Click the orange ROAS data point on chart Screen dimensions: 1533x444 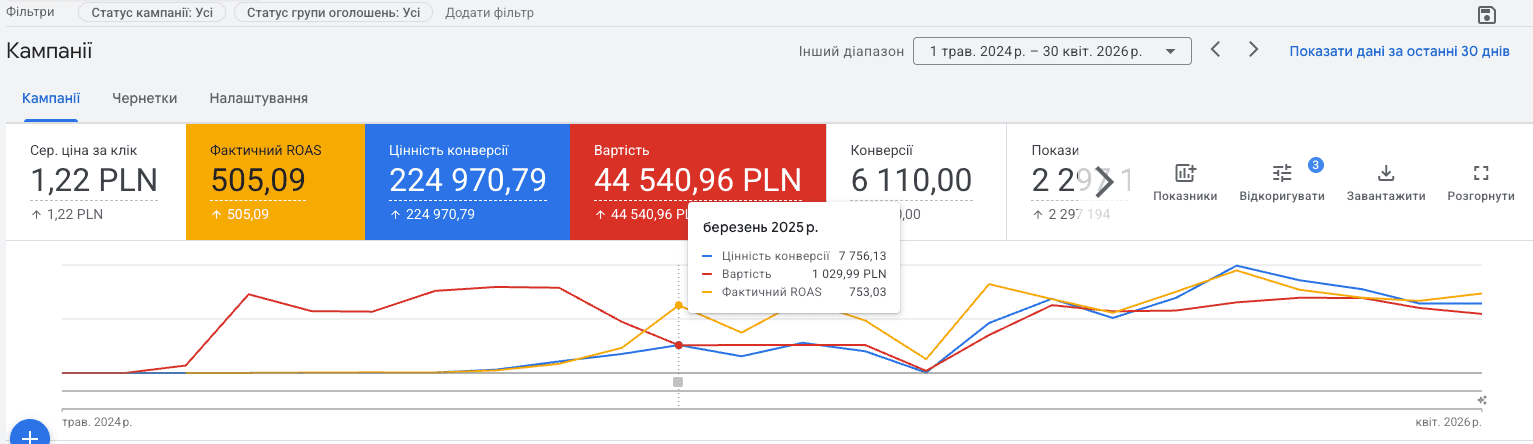[x=679, y=304]
